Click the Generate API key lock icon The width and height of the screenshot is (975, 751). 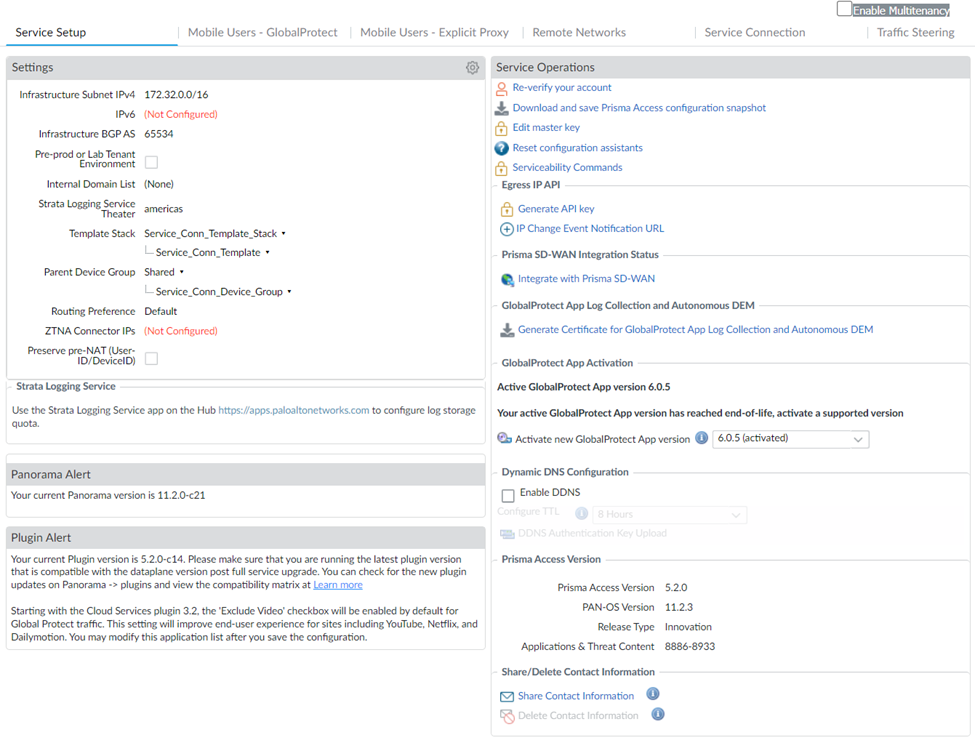point(507,209)
